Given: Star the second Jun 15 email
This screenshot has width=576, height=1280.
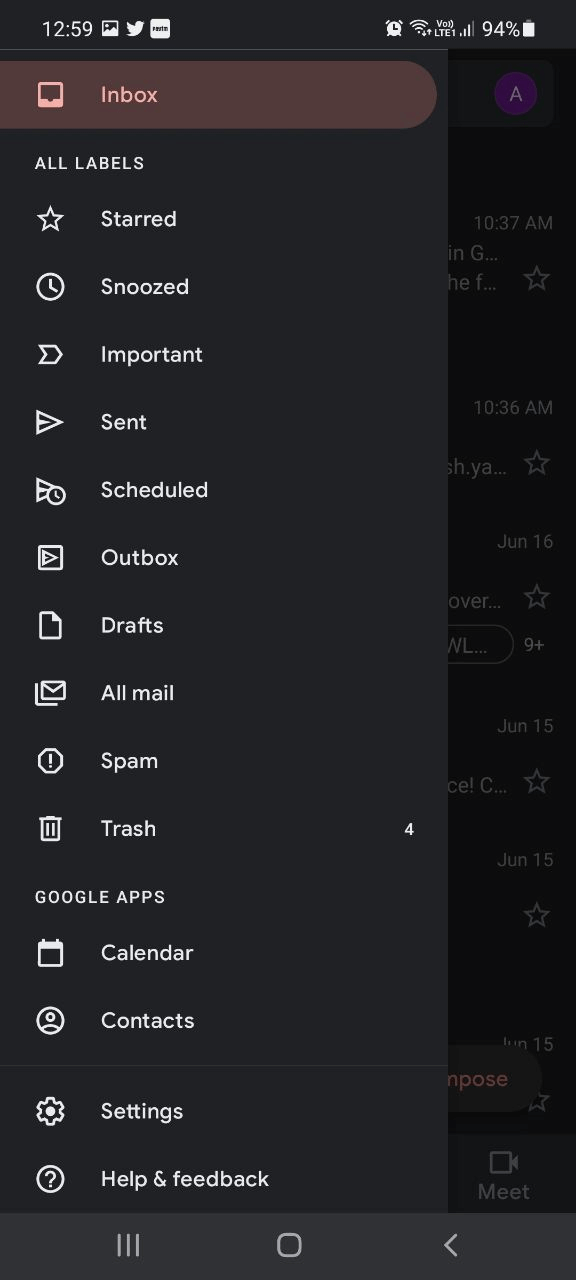Looking at the screenshot, I should [x=537, y=915].
